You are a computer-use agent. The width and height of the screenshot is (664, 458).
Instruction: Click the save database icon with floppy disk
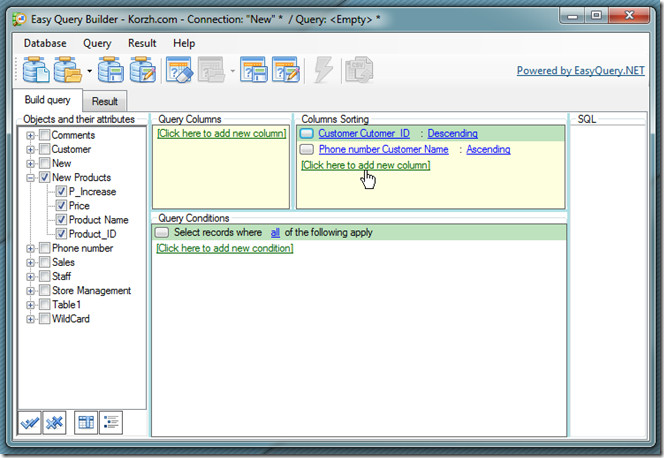(x=111, y=69)
